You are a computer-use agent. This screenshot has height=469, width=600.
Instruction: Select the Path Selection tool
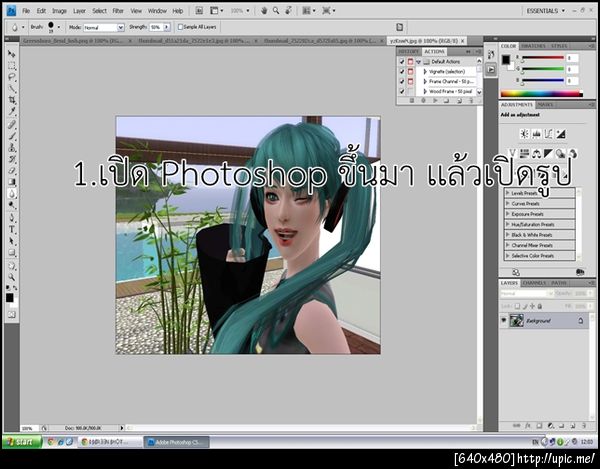coord(11,241)
